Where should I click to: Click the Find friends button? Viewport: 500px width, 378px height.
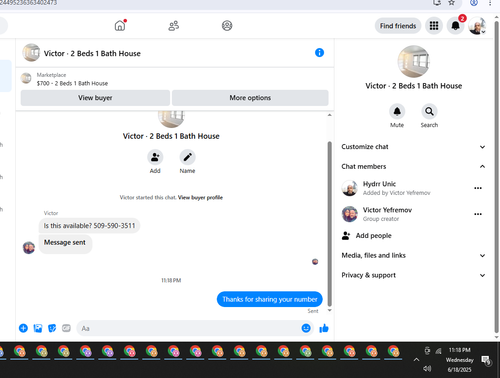pyautogui.click(x=398, y=26)
